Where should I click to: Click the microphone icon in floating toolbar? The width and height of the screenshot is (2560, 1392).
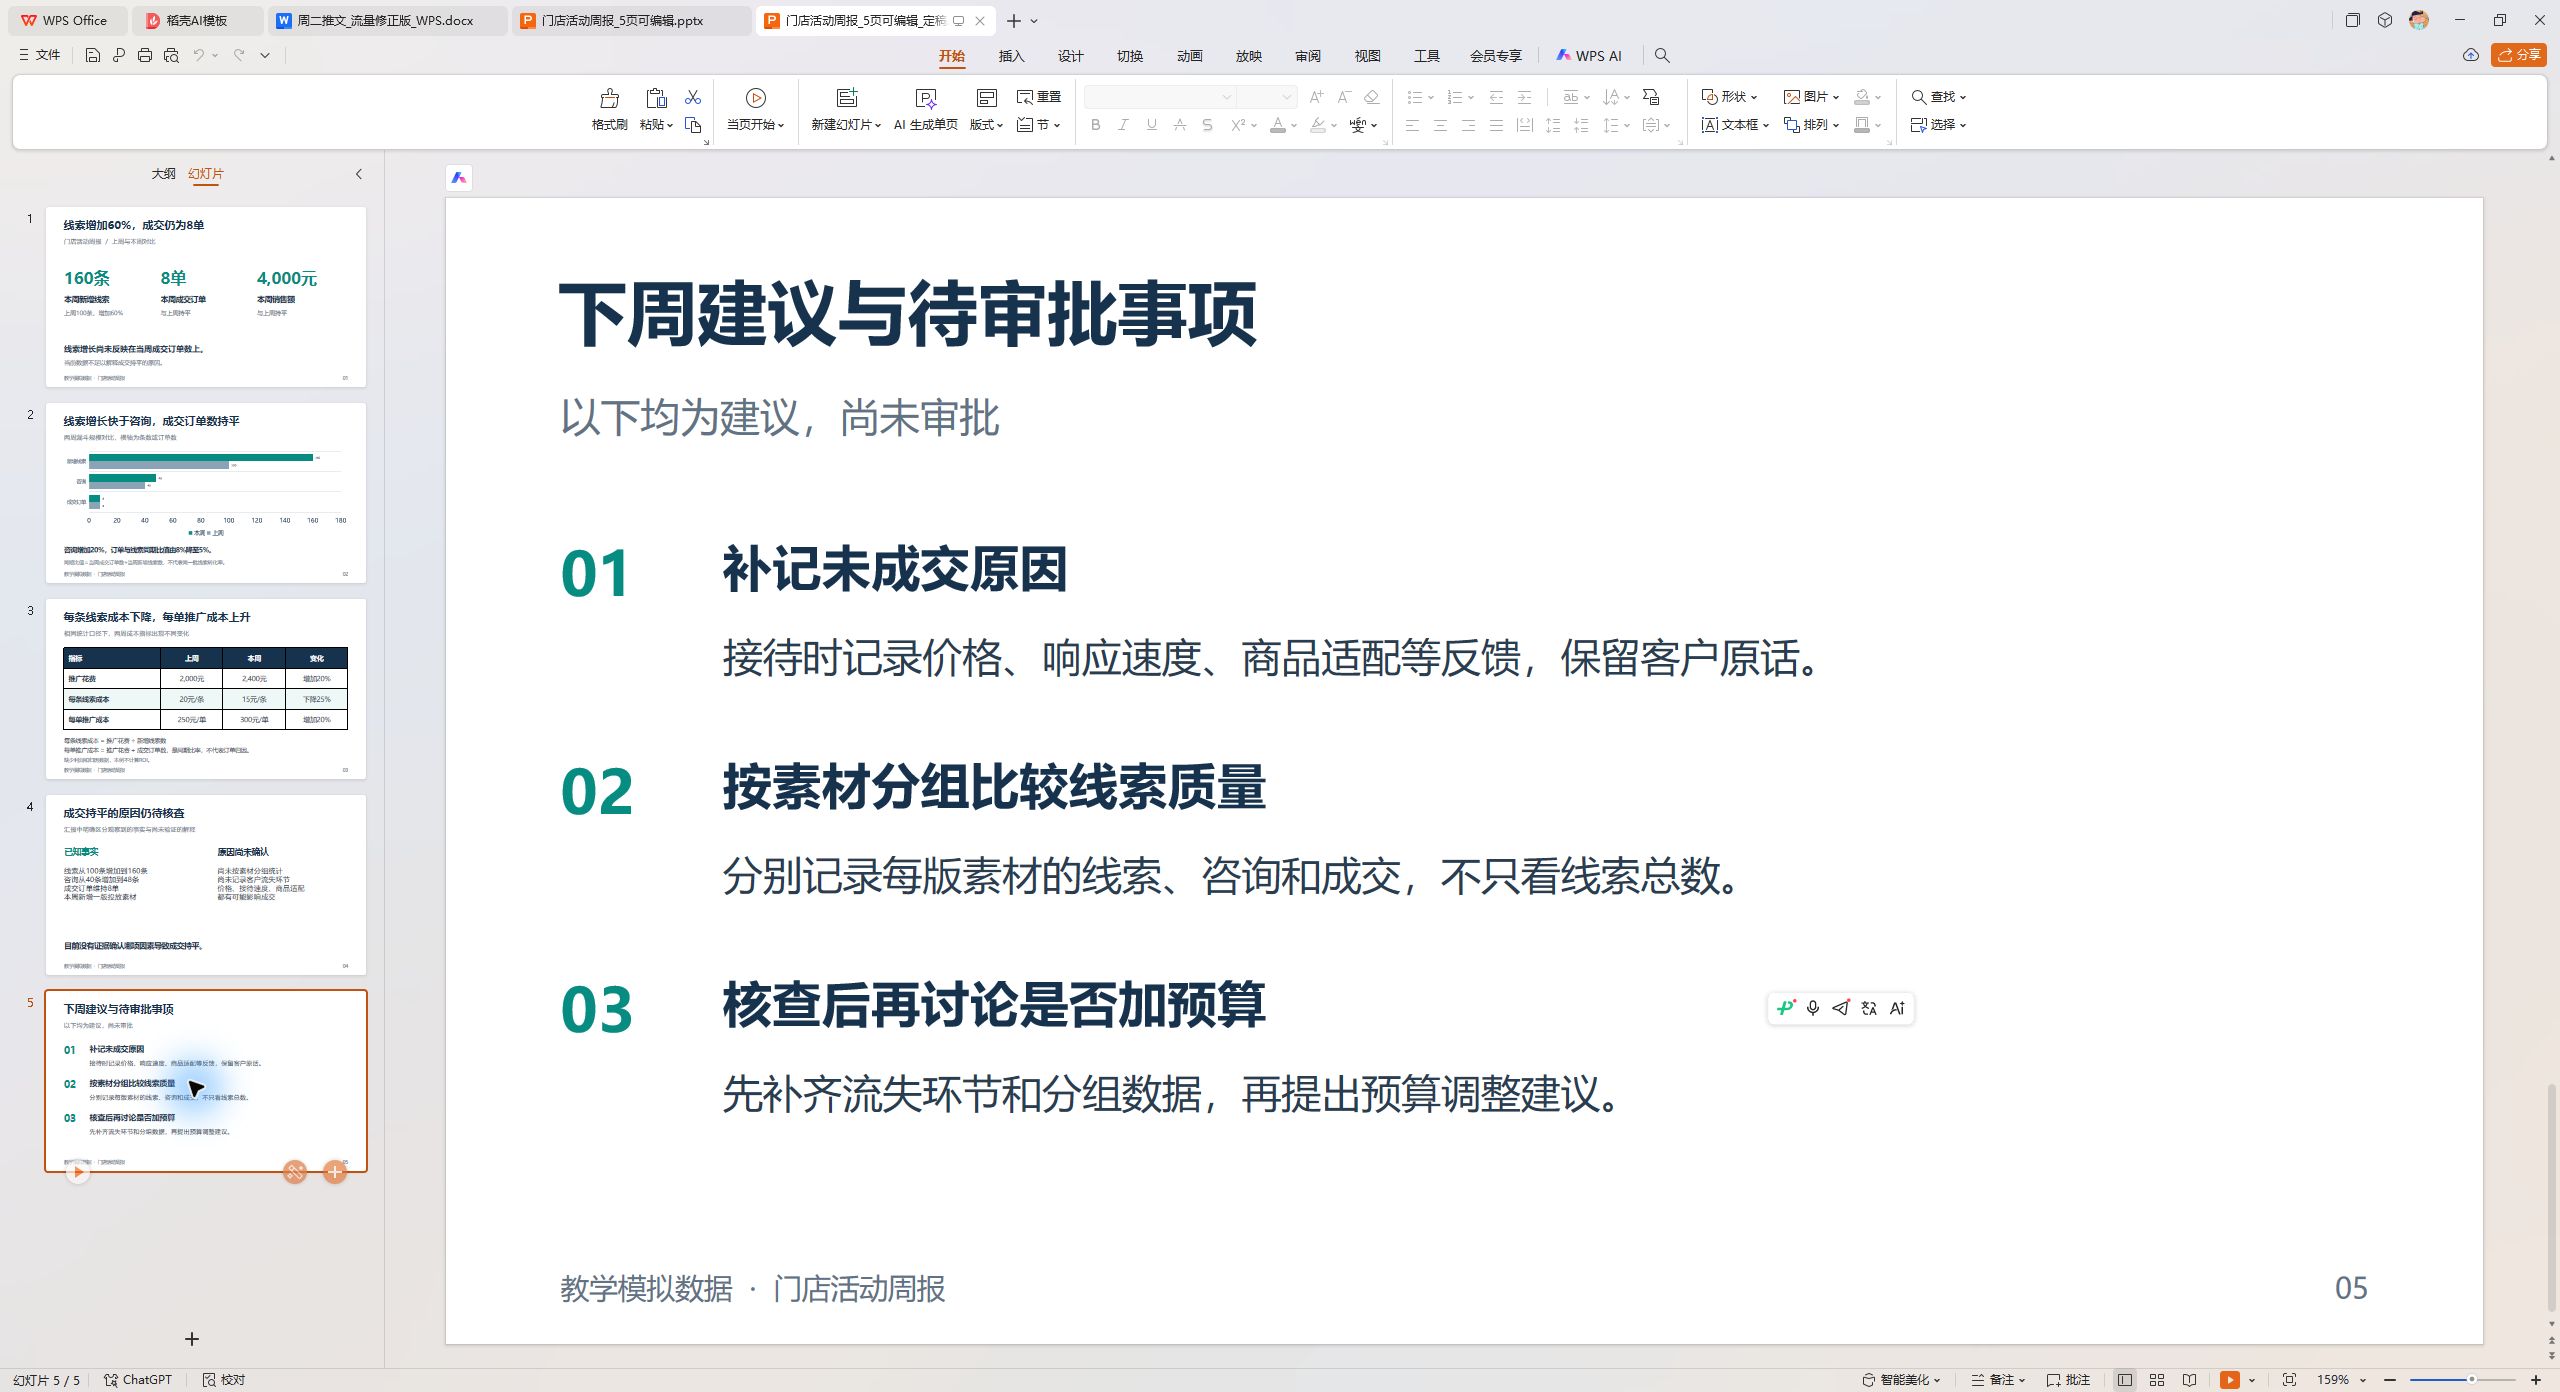coord(1813,1008)
